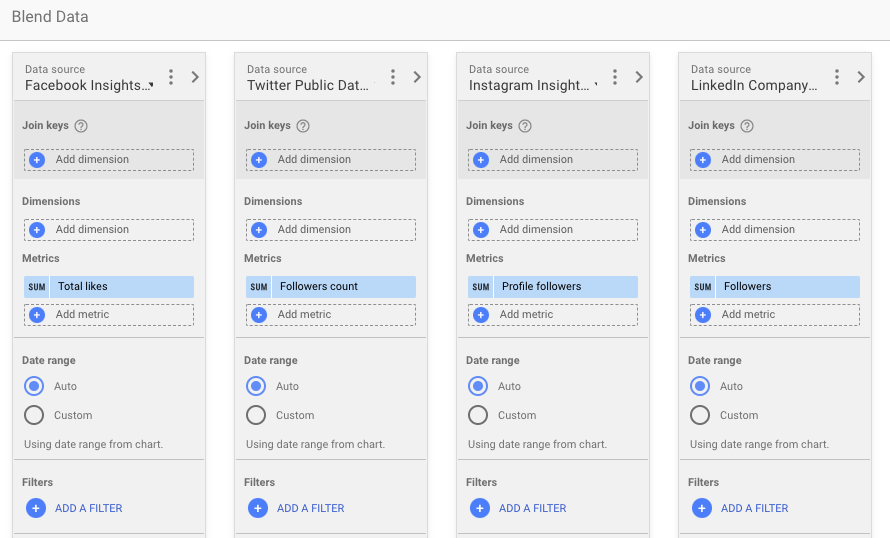Click the SUM aggregation badge on Total likes
890x538 pixels.
point(37,287)
